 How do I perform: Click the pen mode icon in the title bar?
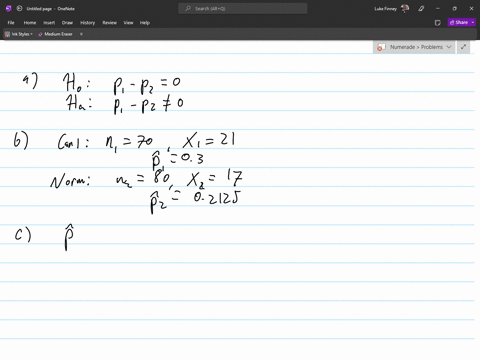(x=421, y=9)
